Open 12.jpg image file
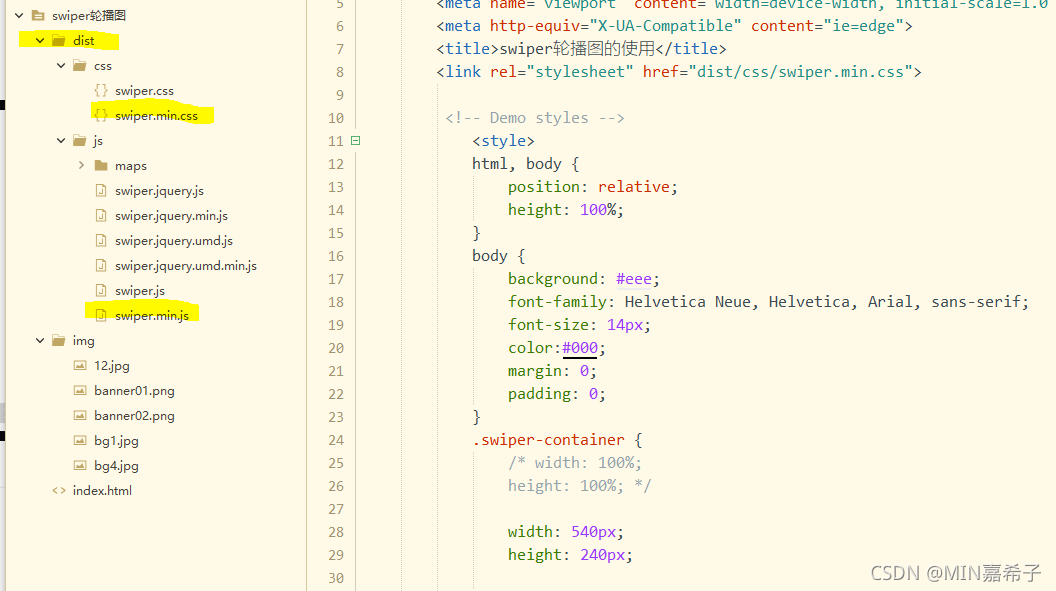 112,366
